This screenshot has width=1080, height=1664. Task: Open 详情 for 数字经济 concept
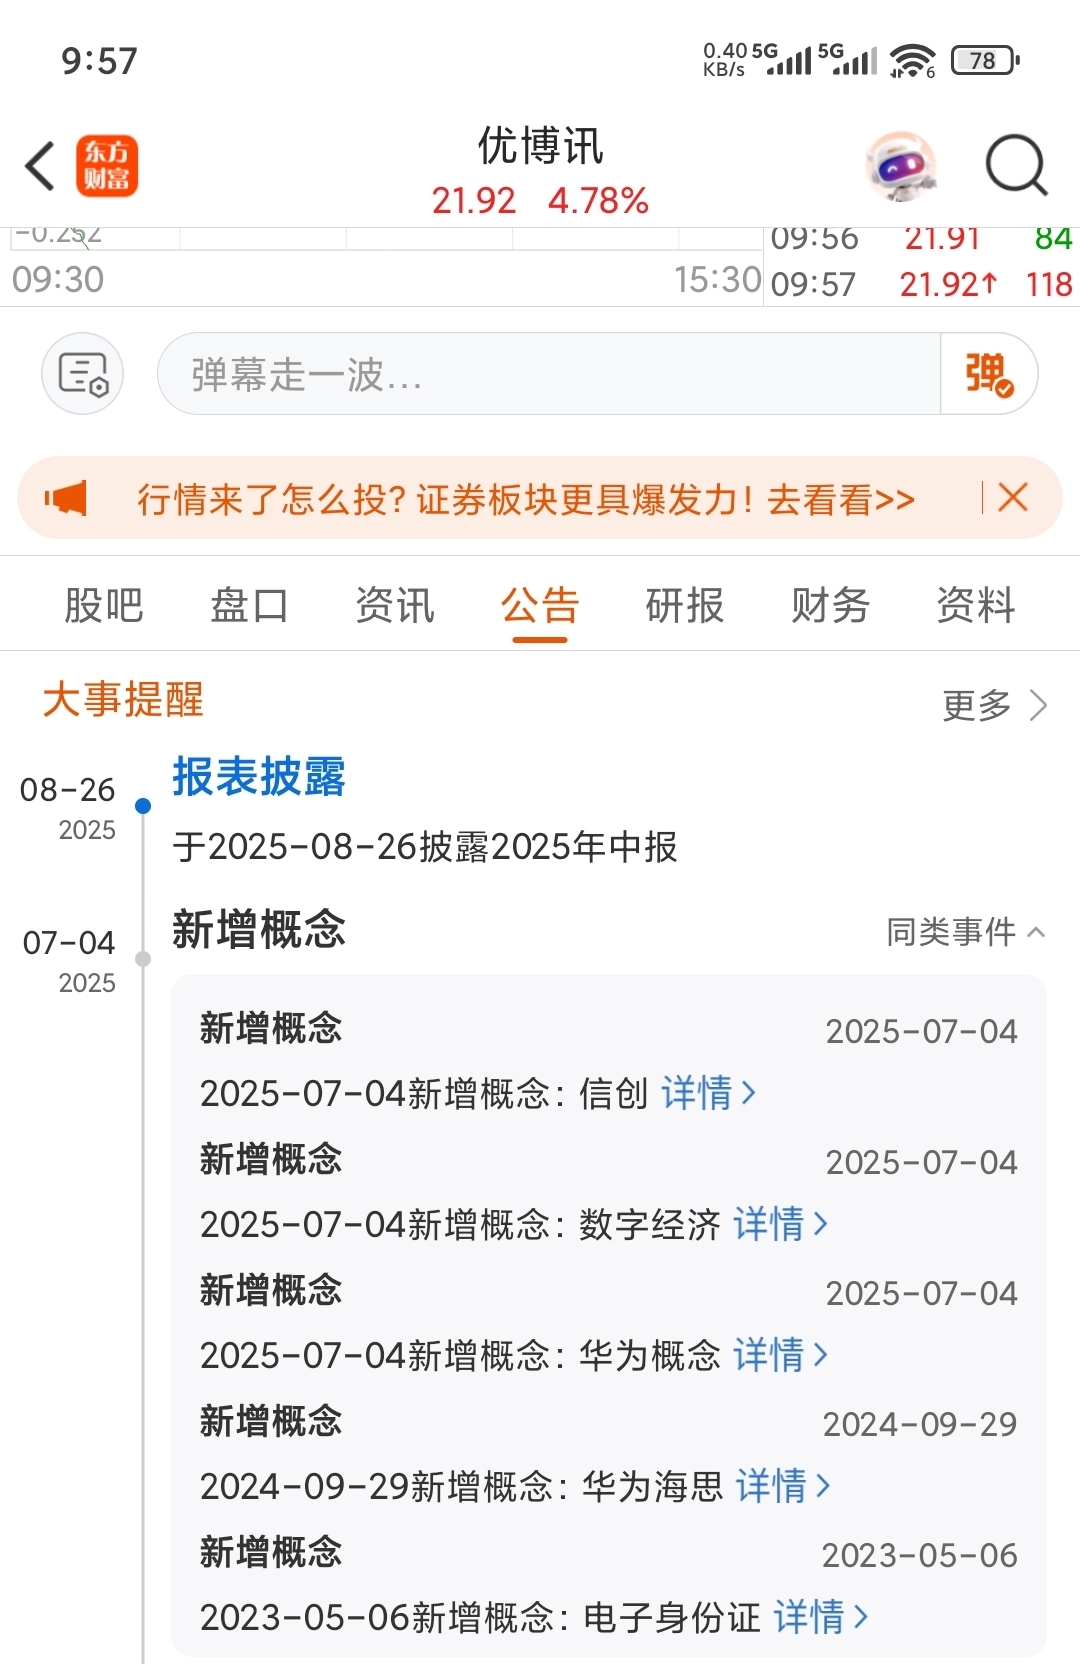tap(781, 1224)
